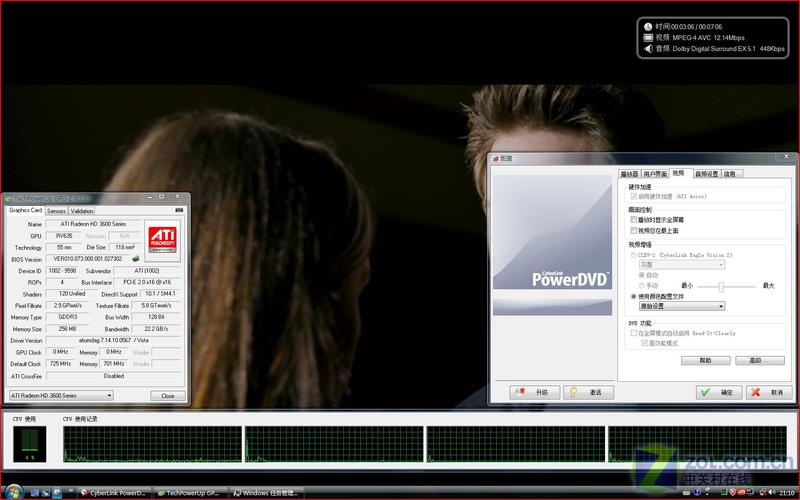Click the ATI Radeon logo in GPU-Z

pos(162,240)
